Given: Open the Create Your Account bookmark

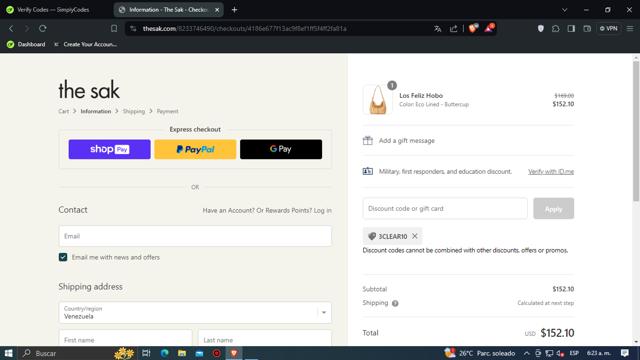Looking at the screenshot, I should coord(85,44).
